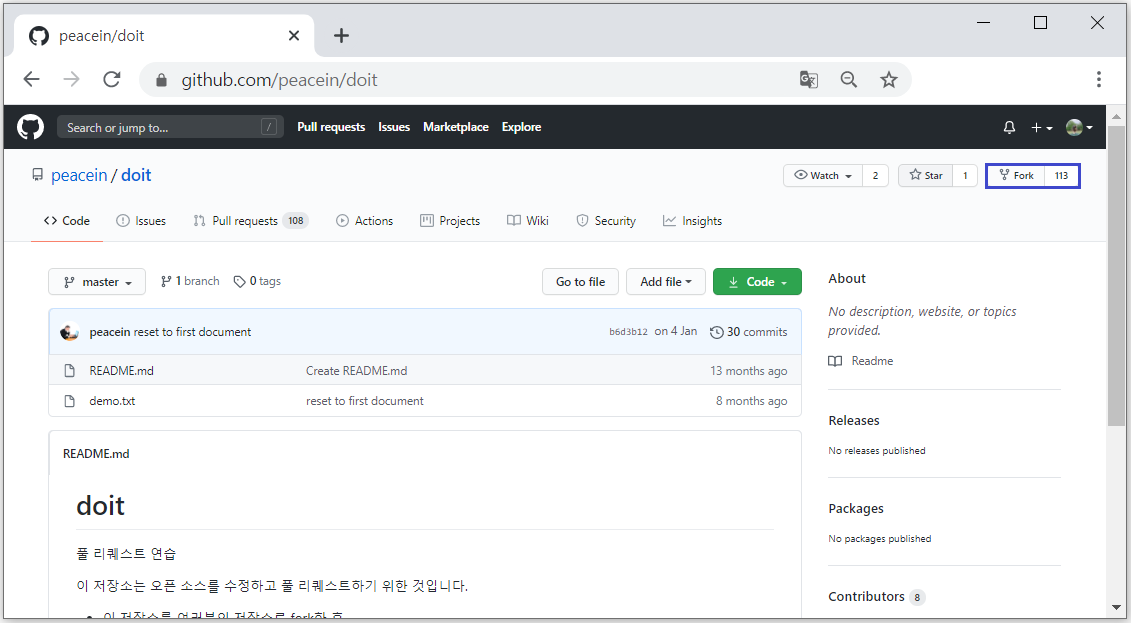
Task: Expand the green Code download dropdown
Action: click(757, 282)
